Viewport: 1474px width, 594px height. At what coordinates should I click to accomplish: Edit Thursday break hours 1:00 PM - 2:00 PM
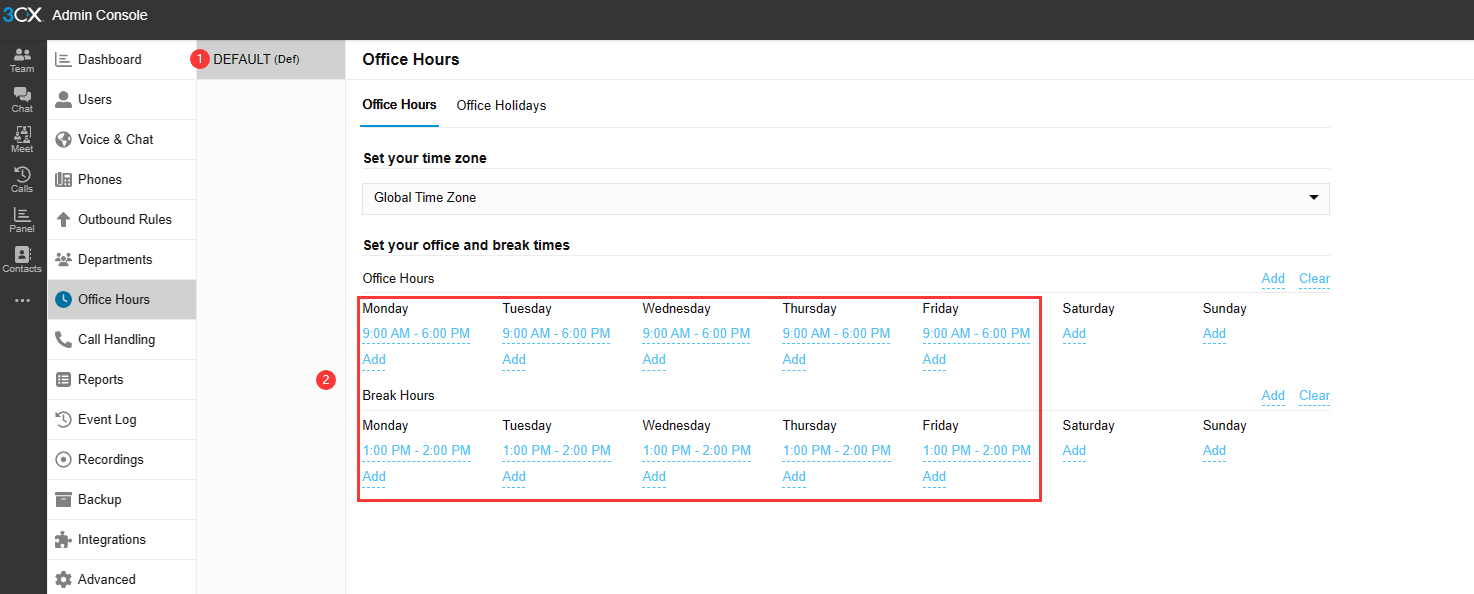click(x=836, y=451)
